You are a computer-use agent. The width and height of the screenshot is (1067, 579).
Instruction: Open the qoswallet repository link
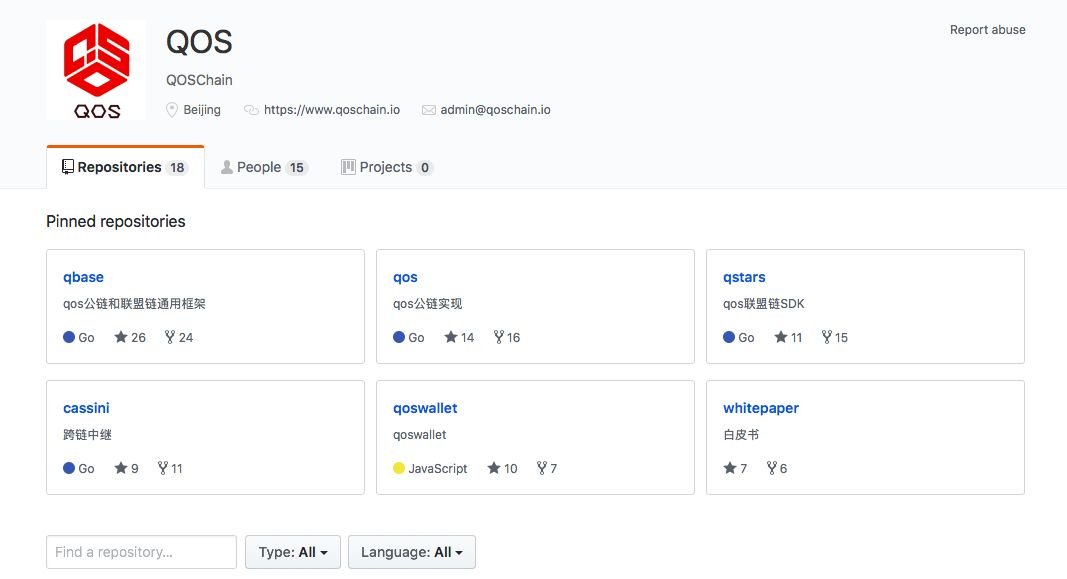pos(425,408)
